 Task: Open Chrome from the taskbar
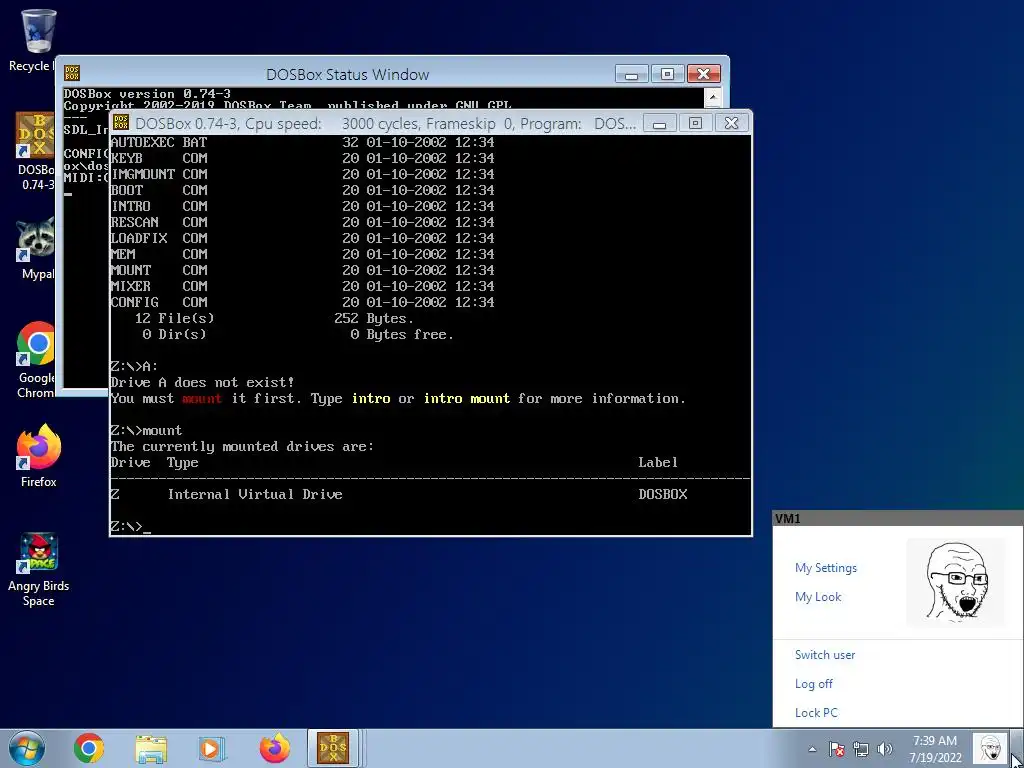point(89,748)
